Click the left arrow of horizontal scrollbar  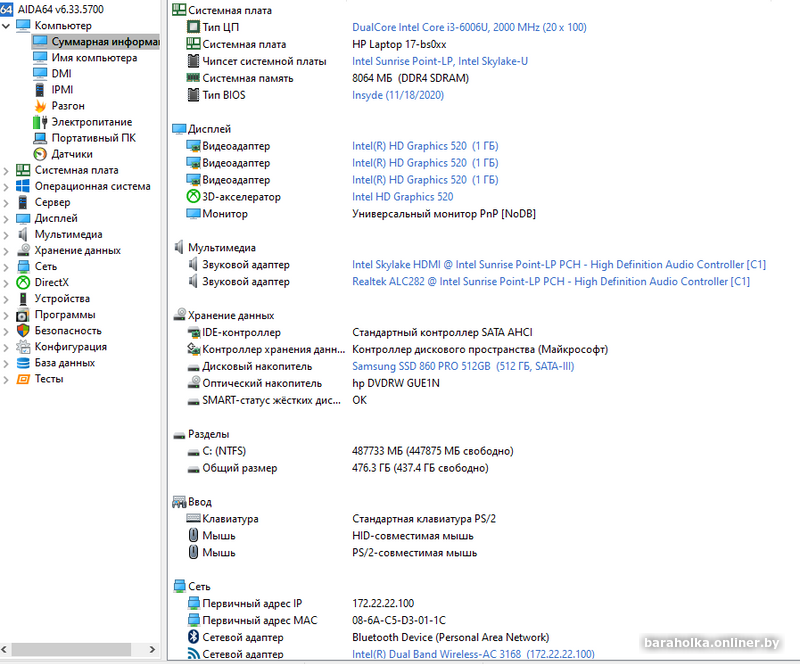point(4,650)
